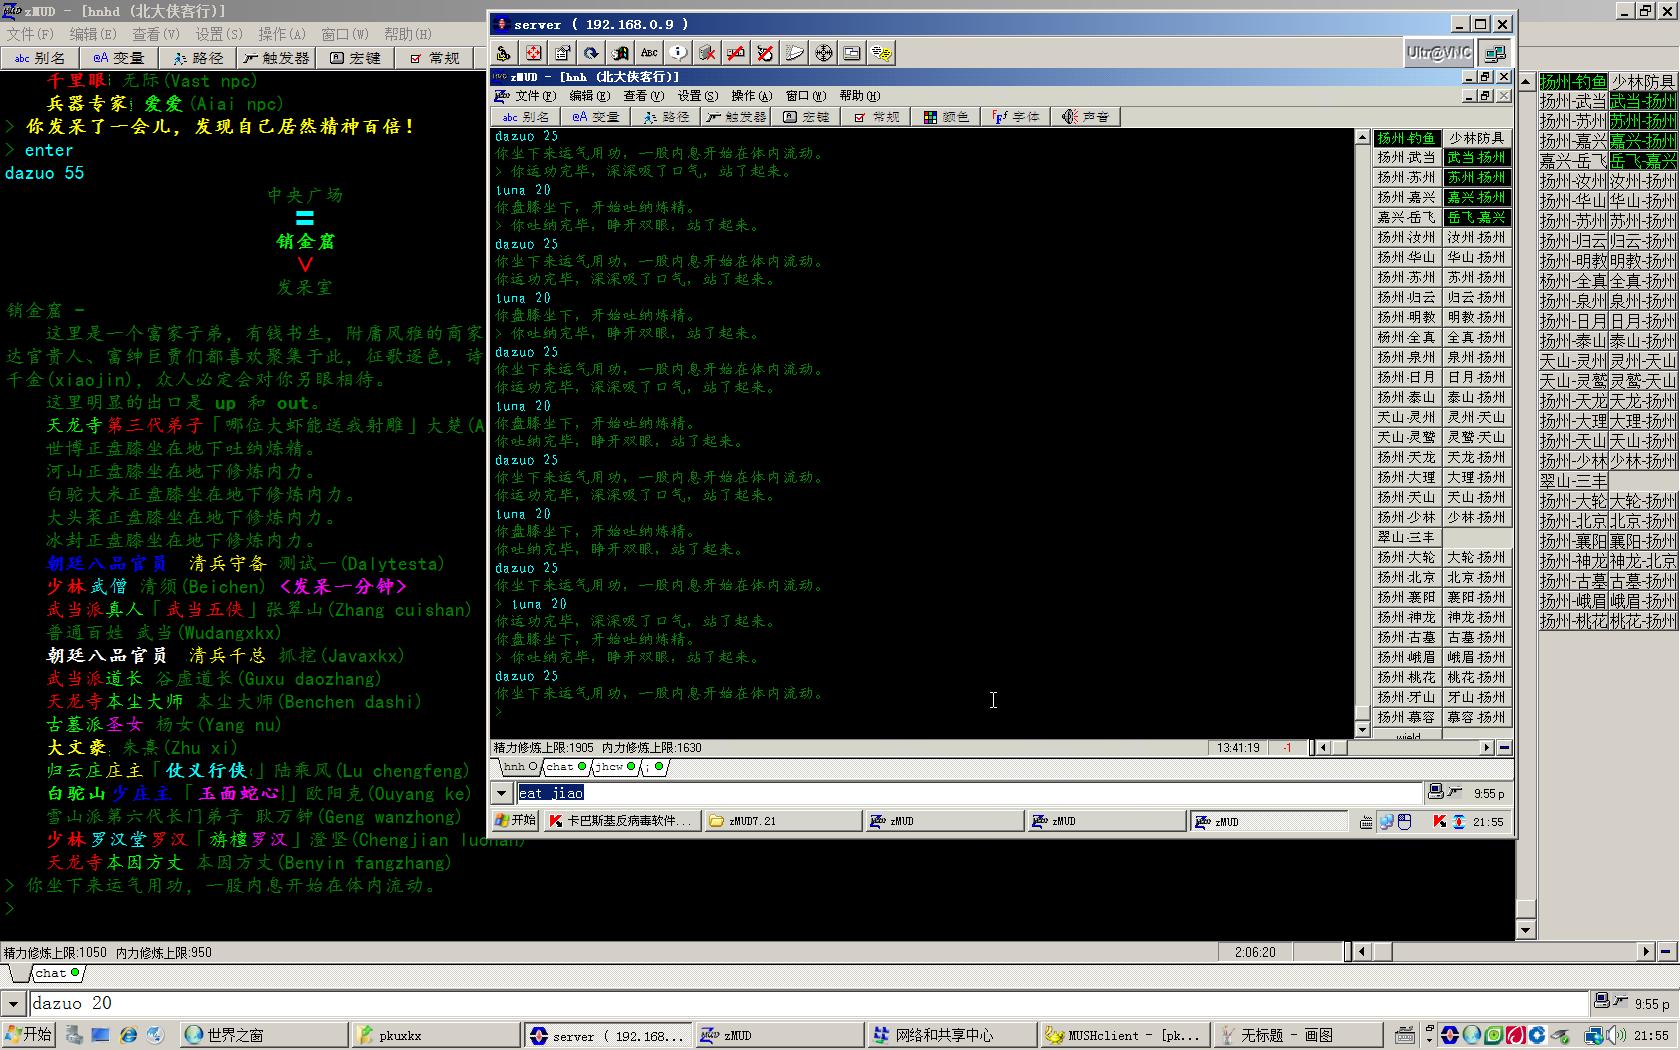Click 变量 variables button in VNC zMUD toolbar
1680x1050 pixels.
596,117
